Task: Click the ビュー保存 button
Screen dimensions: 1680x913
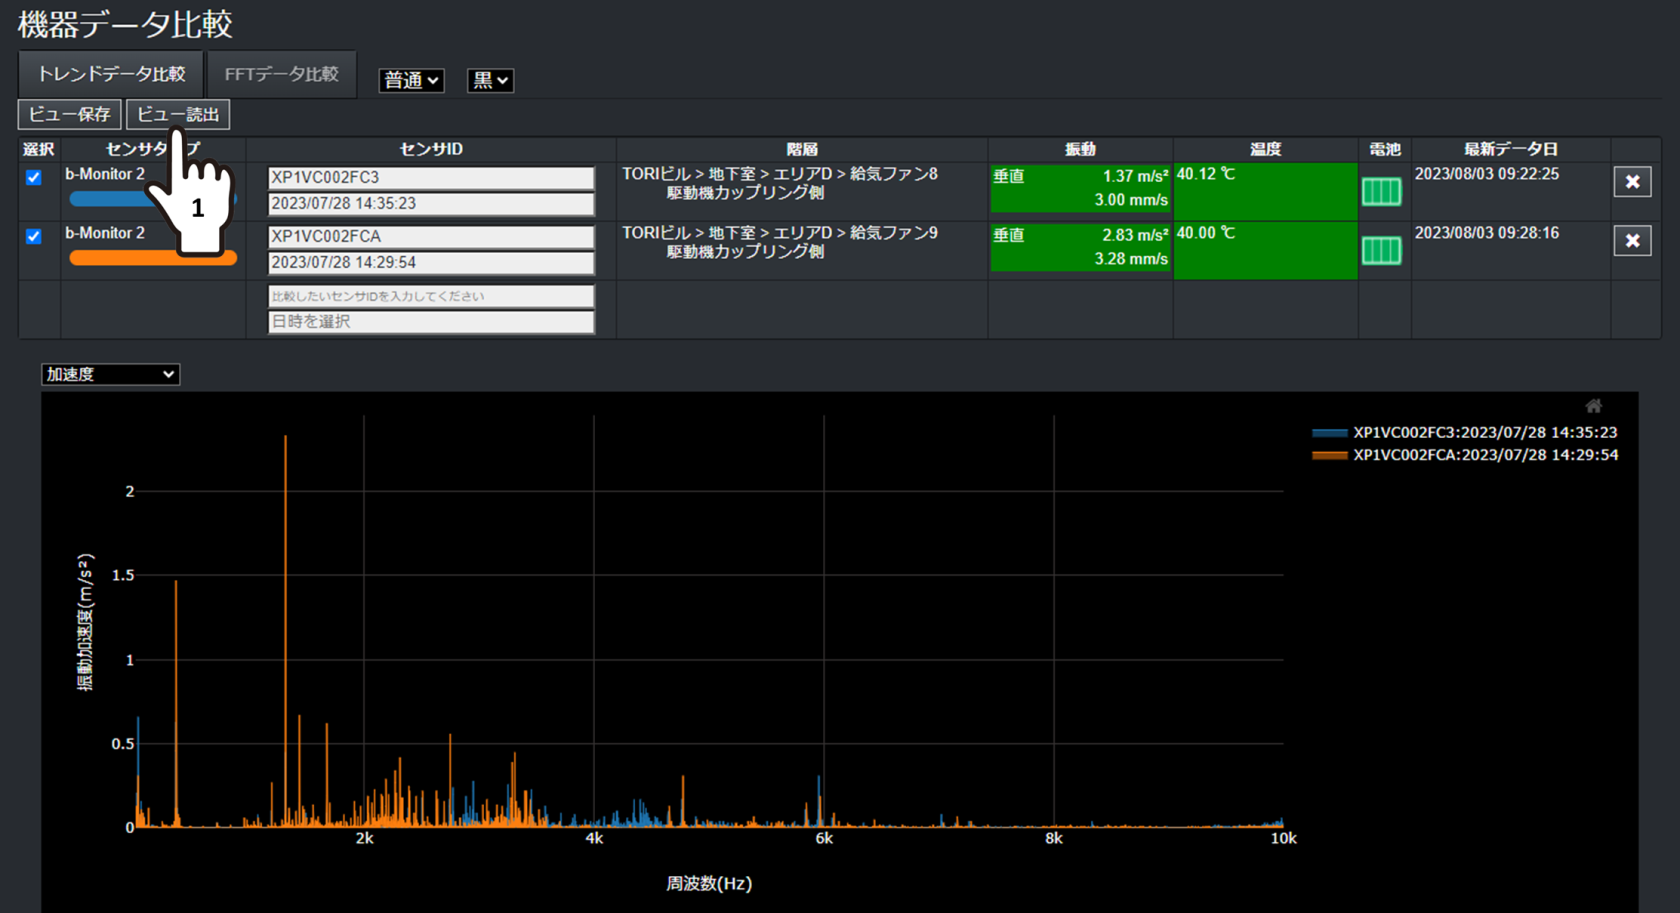Action: coord(69,114)
